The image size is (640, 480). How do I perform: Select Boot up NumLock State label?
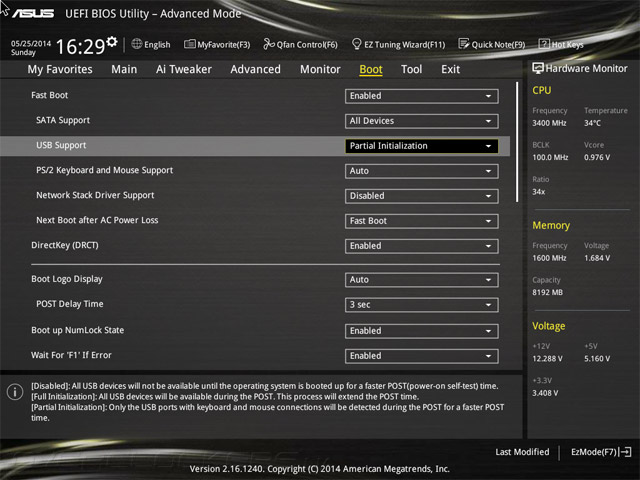(x=78, y=330)
